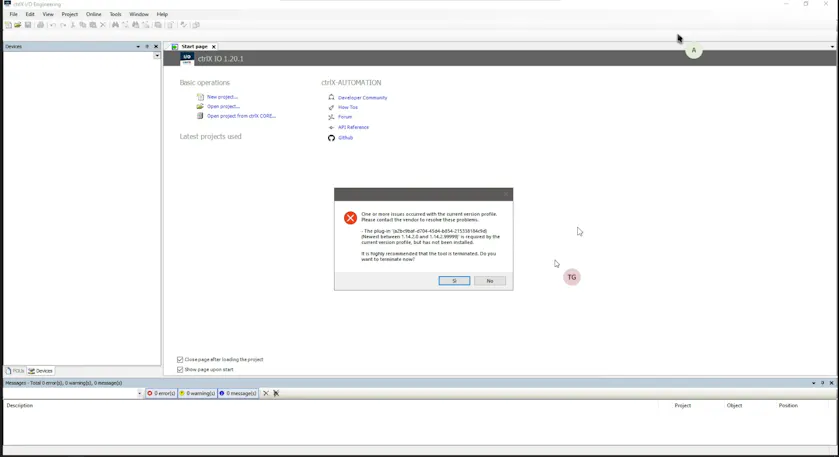Click the Print toolbar icon
Image resolution: width=839 pixels, height=457 pixels.
40,25
